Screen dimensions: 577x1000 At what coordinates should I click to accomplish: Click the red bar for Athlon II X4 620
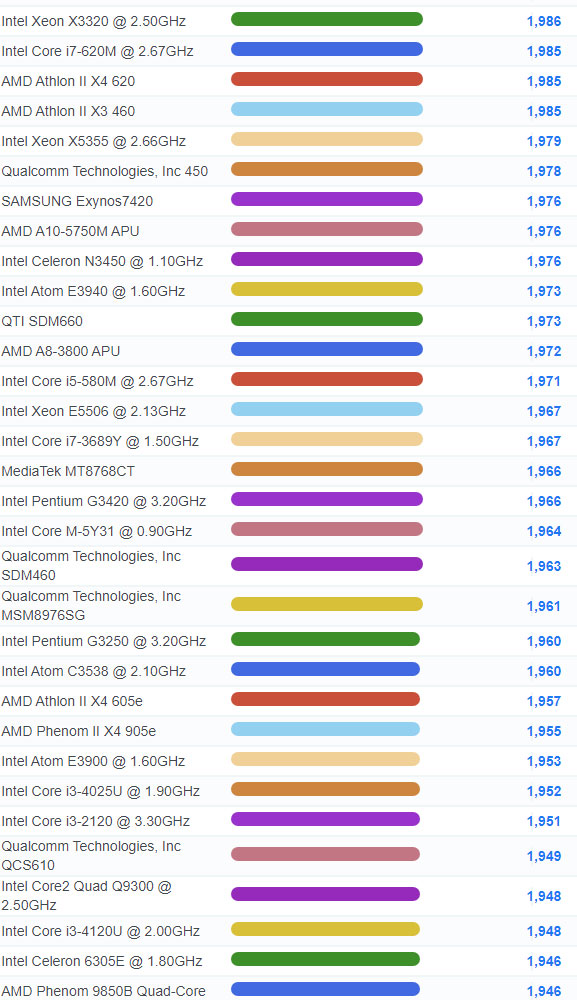(x=326, y=79)
